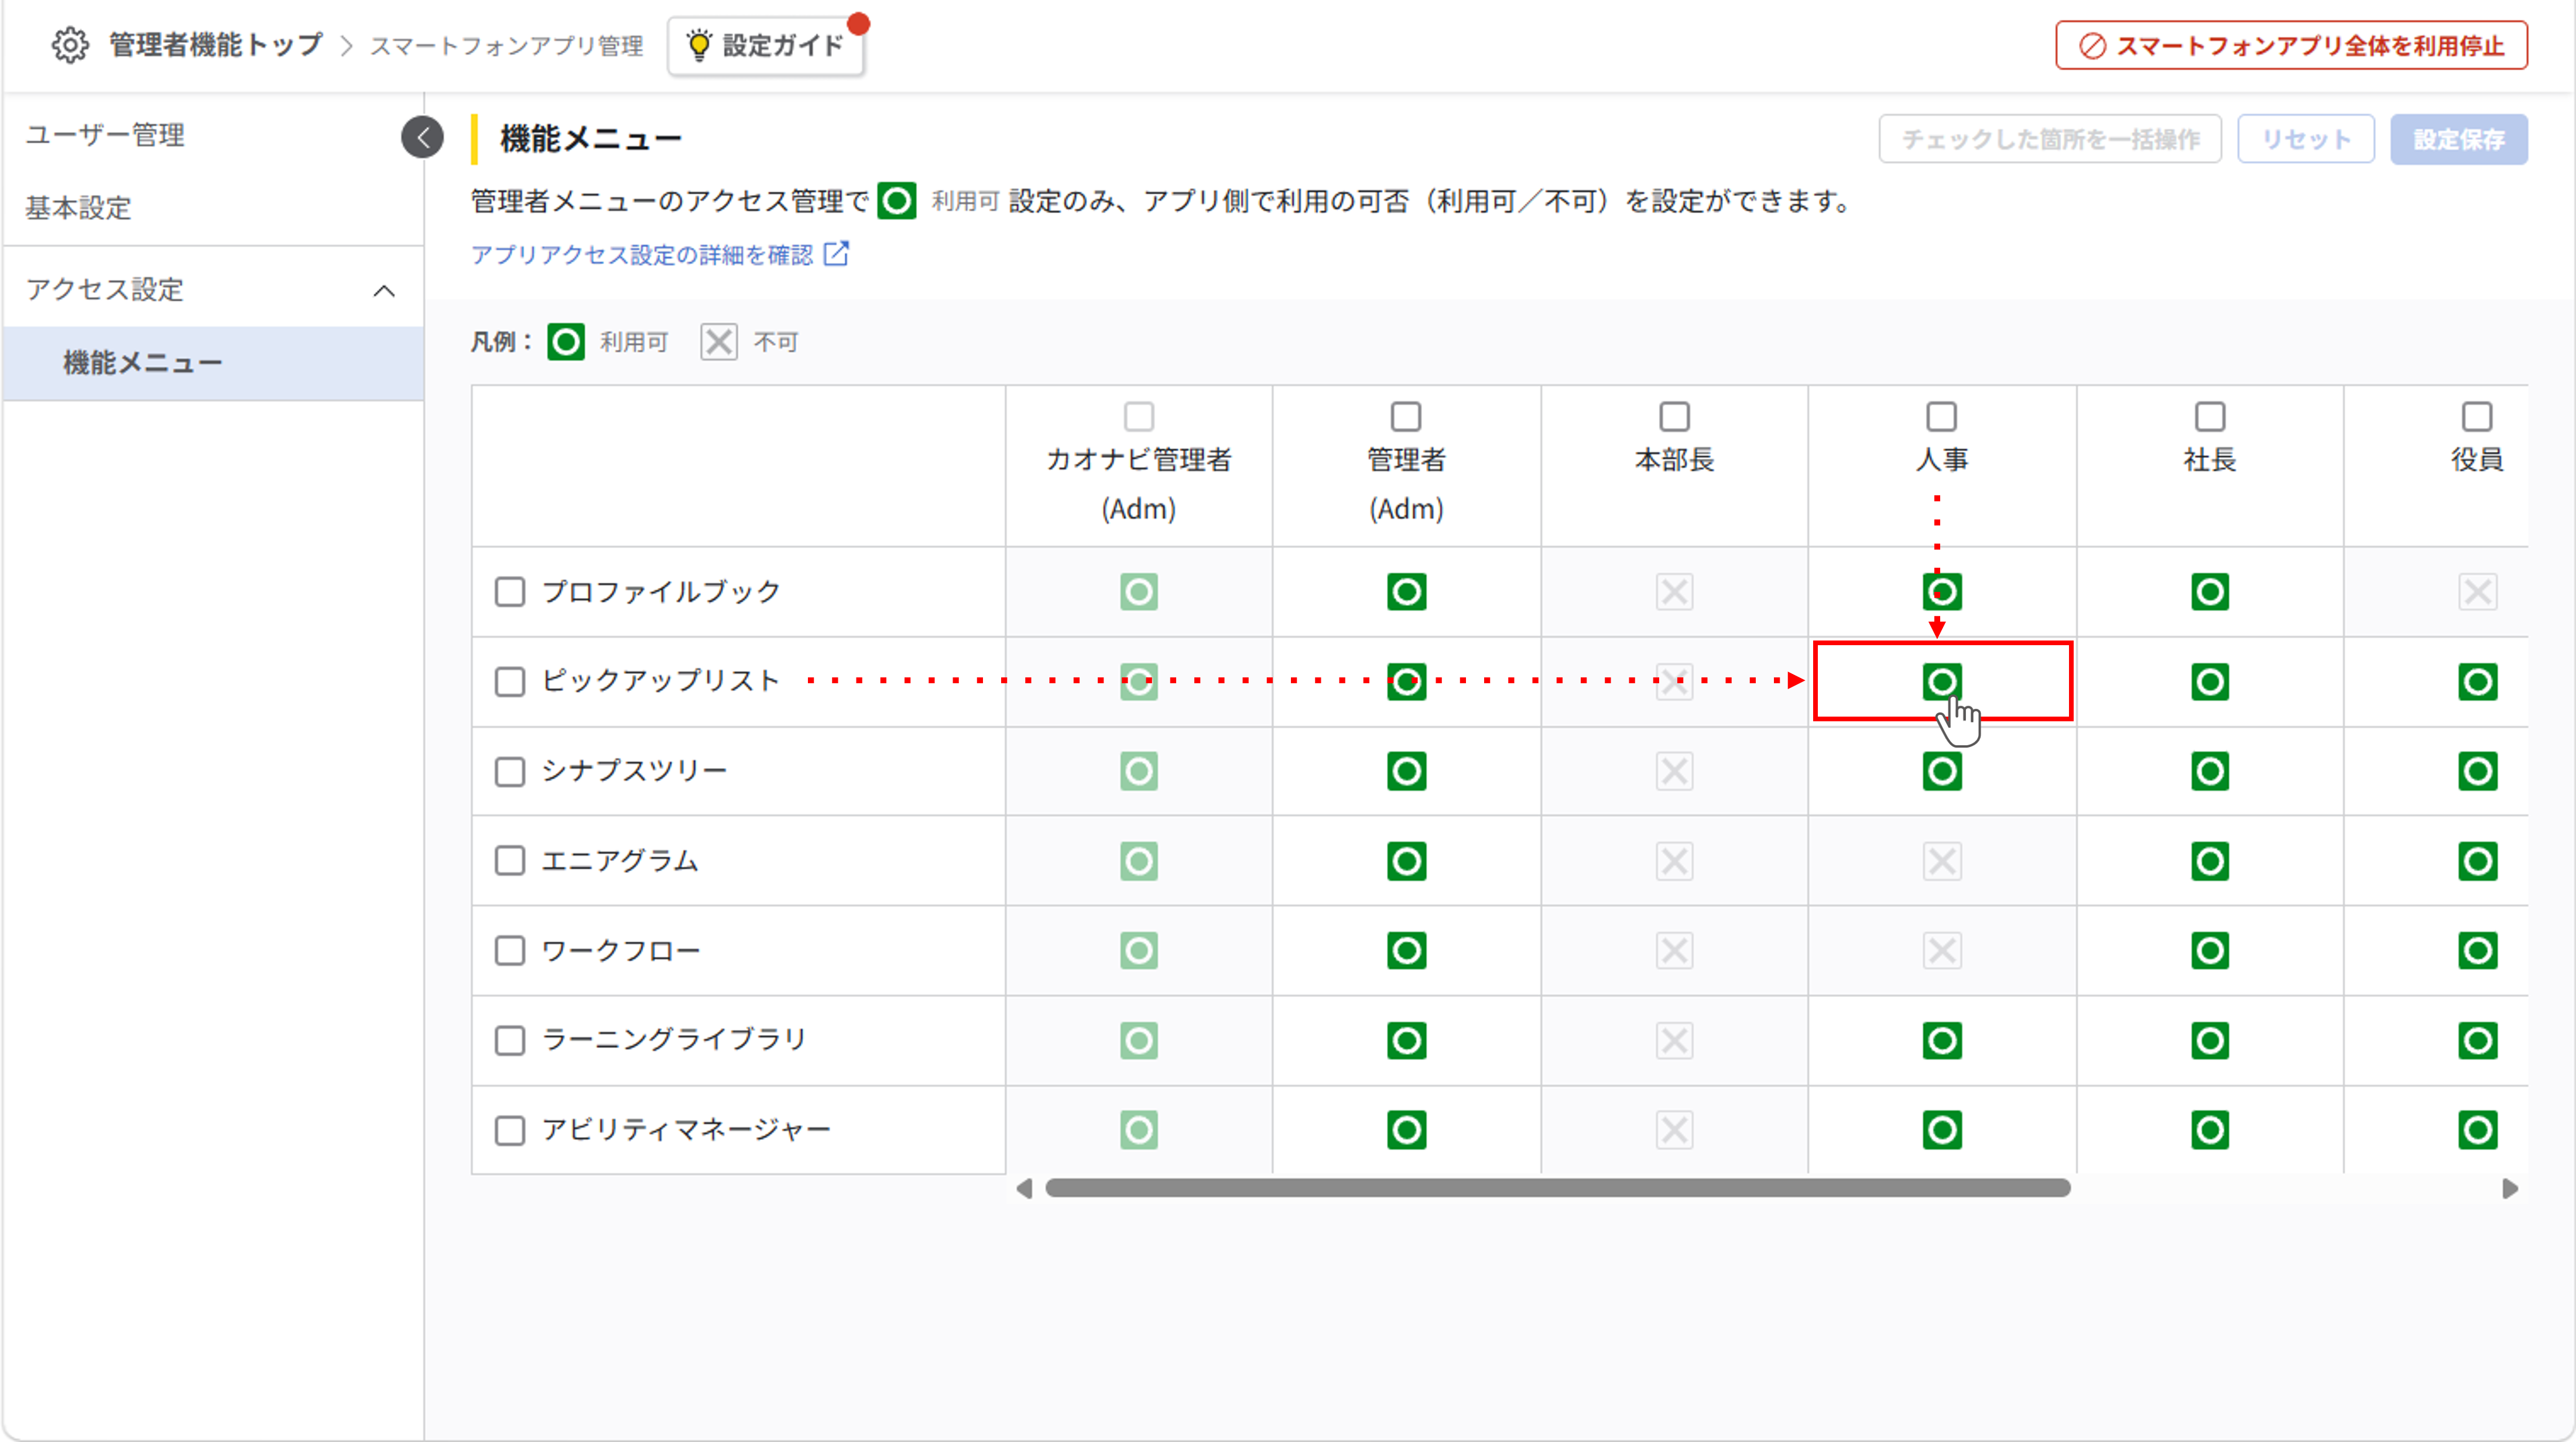The image size is (2576, 1442).
Task: Check the ラーニングライブラリ row checkbox
Action: pyautogui.click(x=510, y=1040)
